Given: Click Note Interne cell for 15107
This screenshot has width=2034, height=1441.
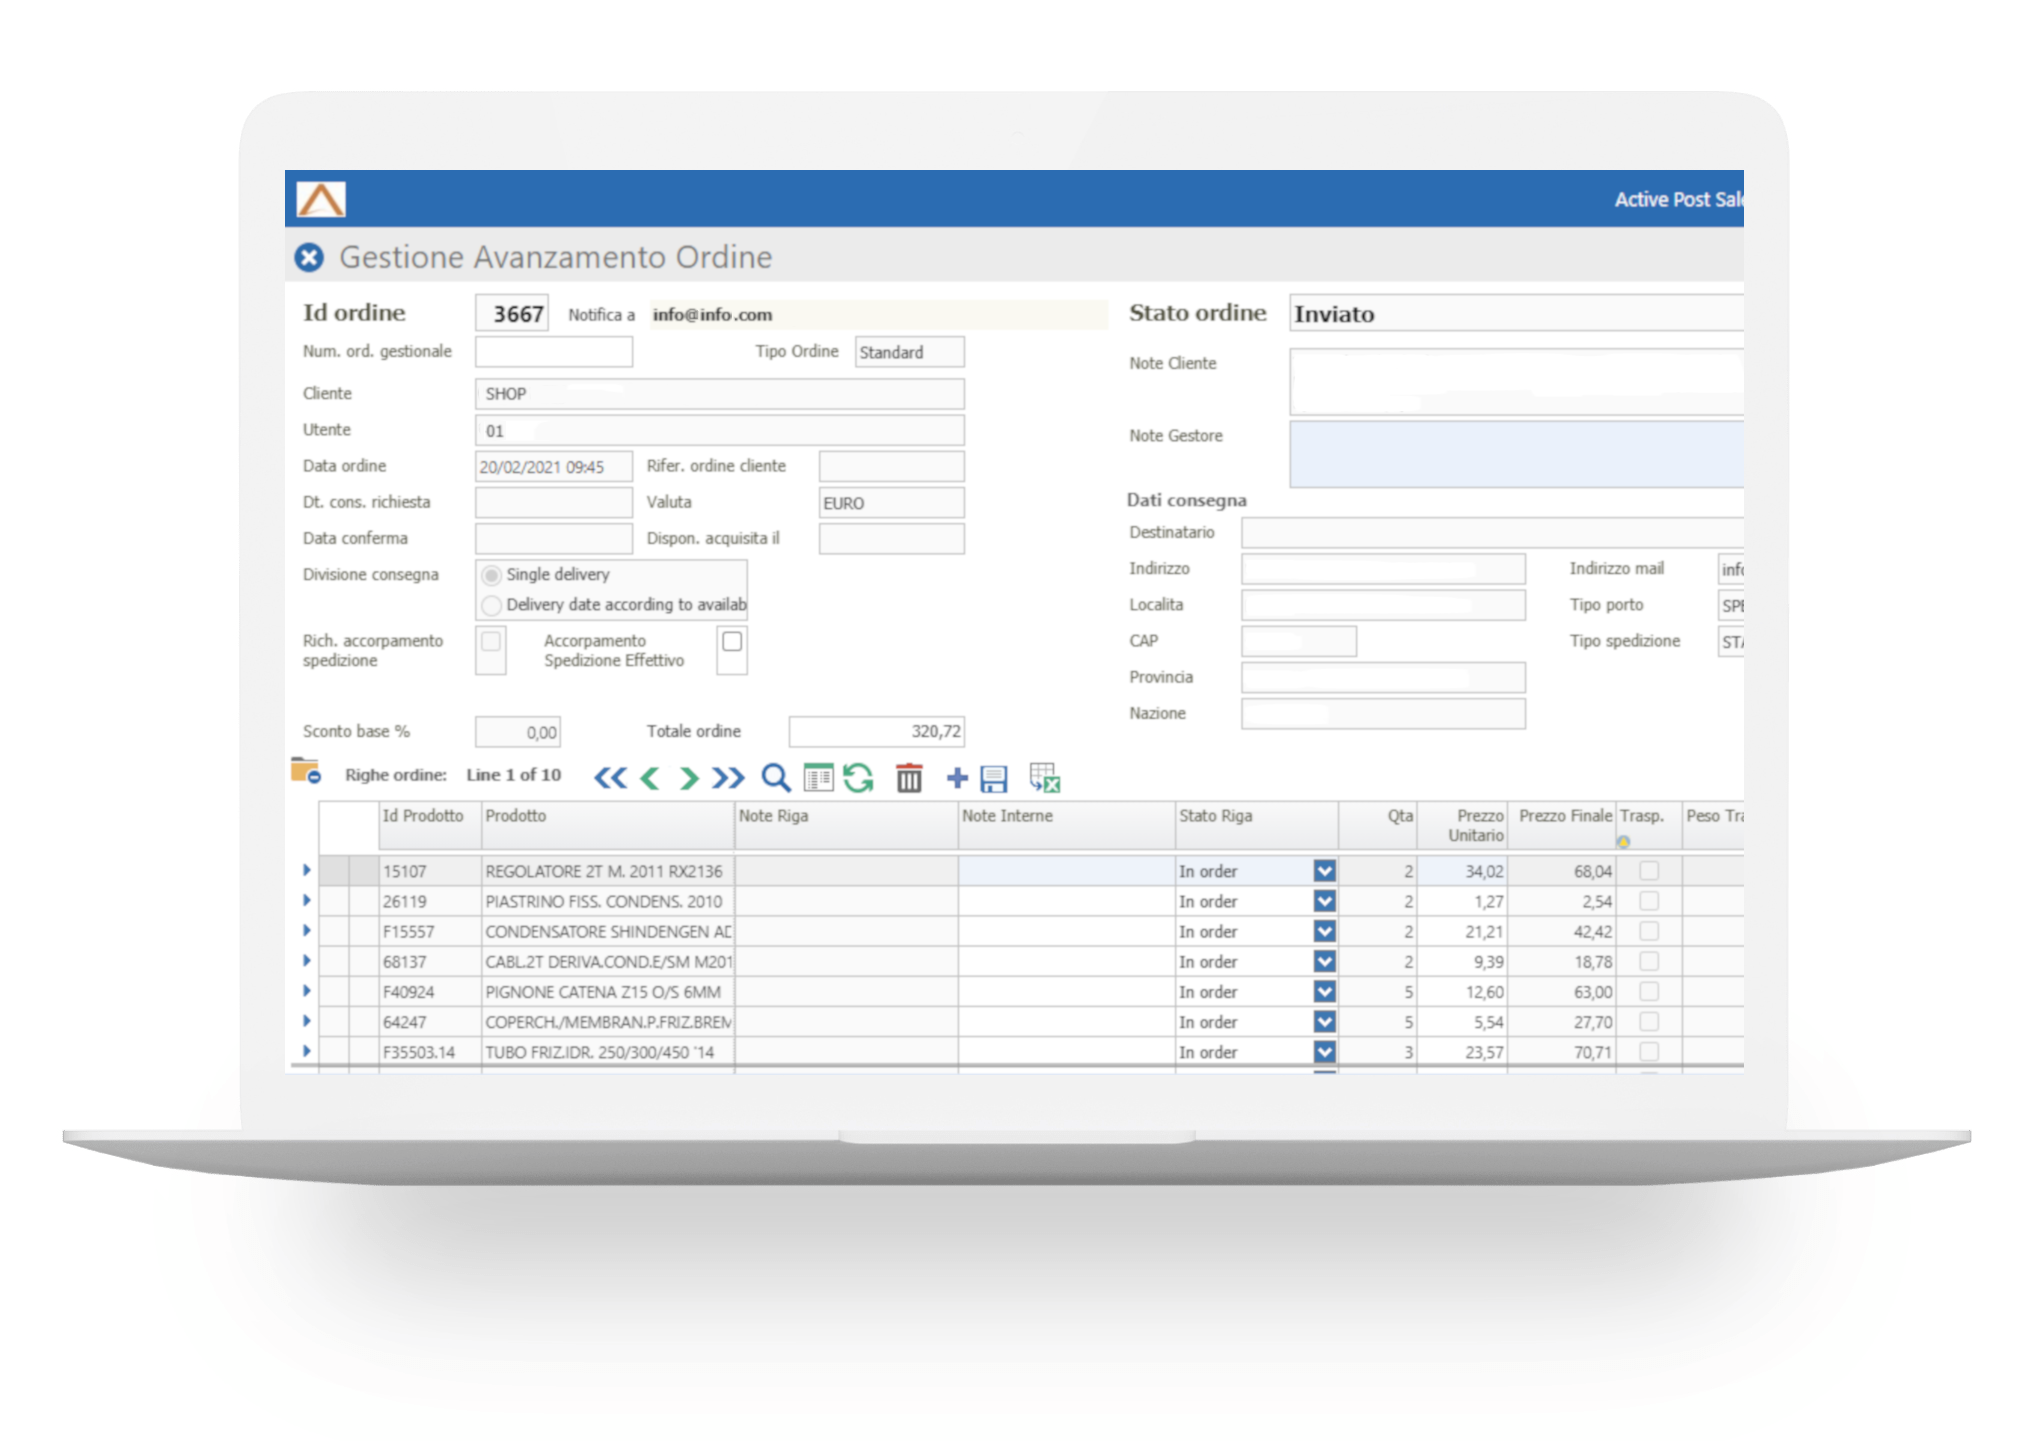Looking at the screenshot, I should click(1067, 871).
